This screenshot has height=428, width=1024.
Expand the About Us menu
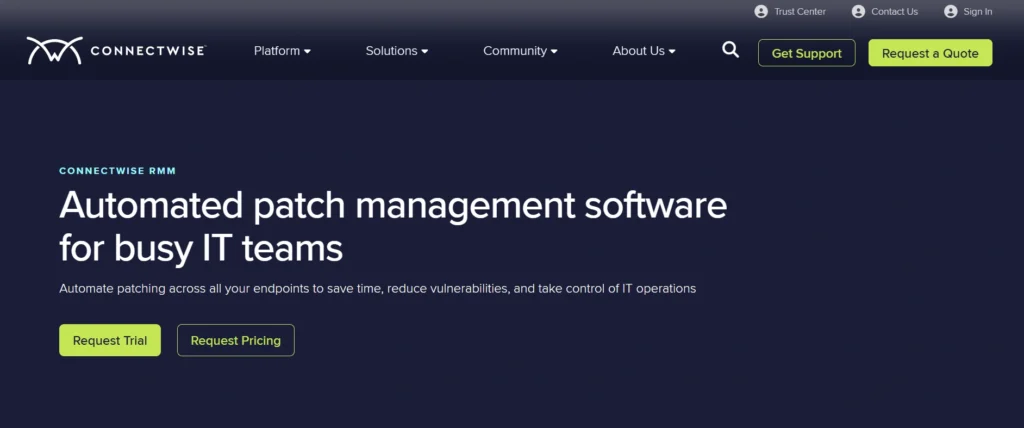pyautogui.click(x=643, y=51)
